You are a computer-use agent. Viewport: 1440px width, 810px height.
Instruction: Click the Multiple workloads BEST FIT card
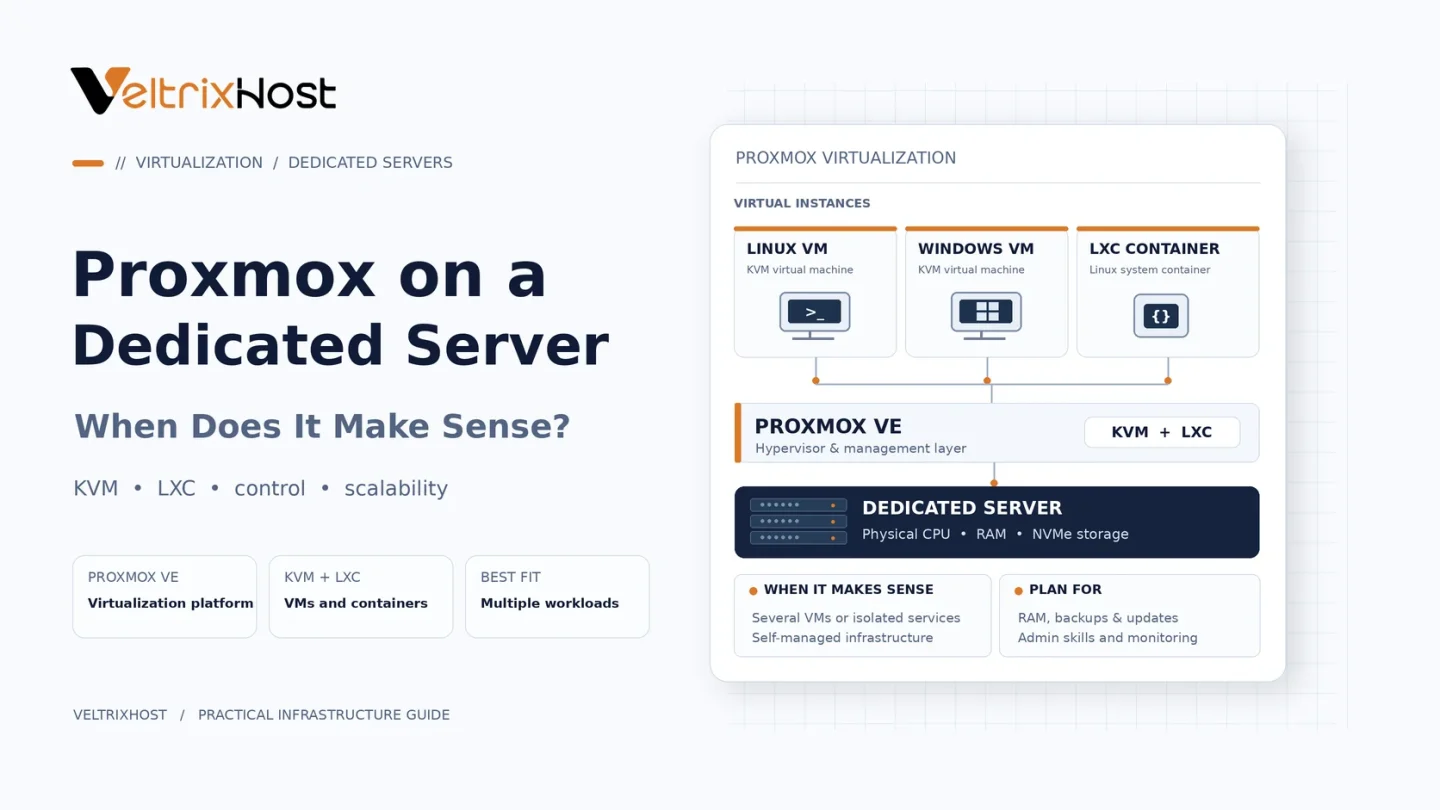tap(557, 596)
